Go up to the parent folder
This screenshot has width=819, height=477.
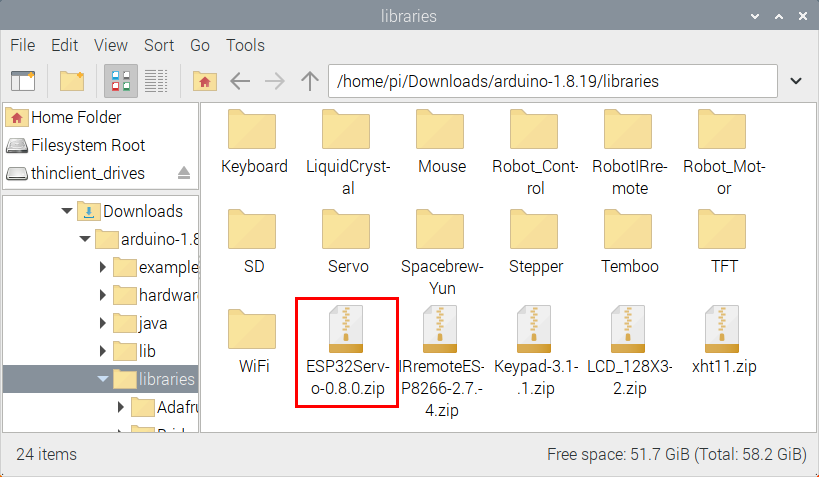[310, 81]
